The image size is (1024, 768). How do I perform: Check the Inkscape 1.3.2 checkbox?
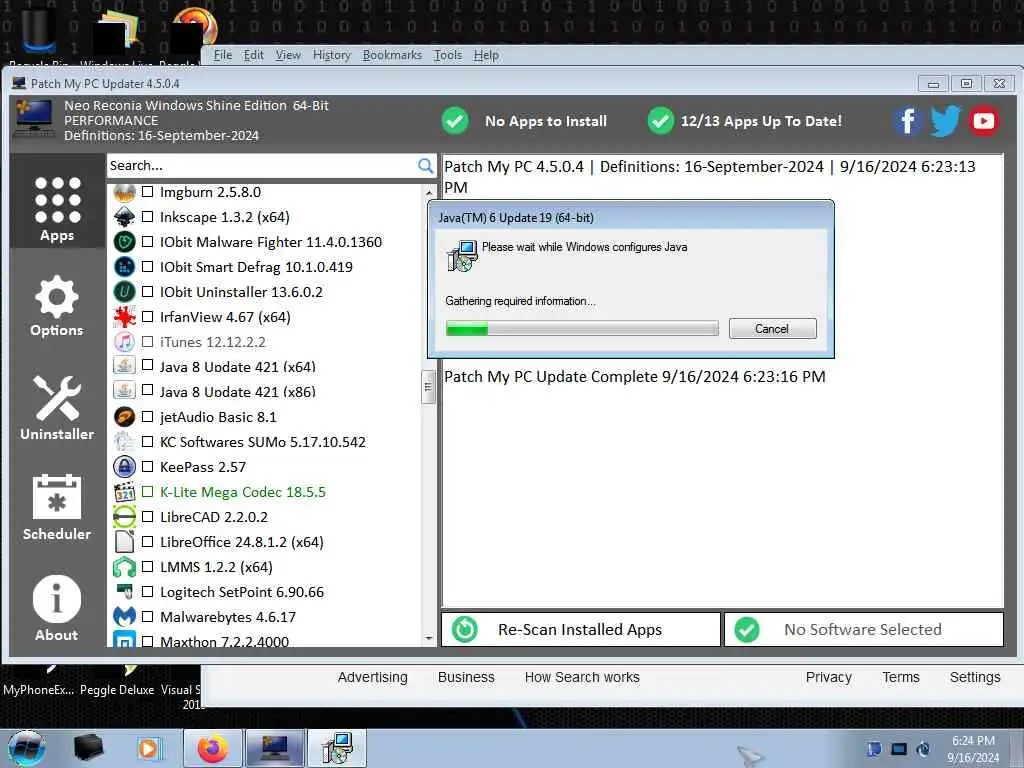point(148,217)
